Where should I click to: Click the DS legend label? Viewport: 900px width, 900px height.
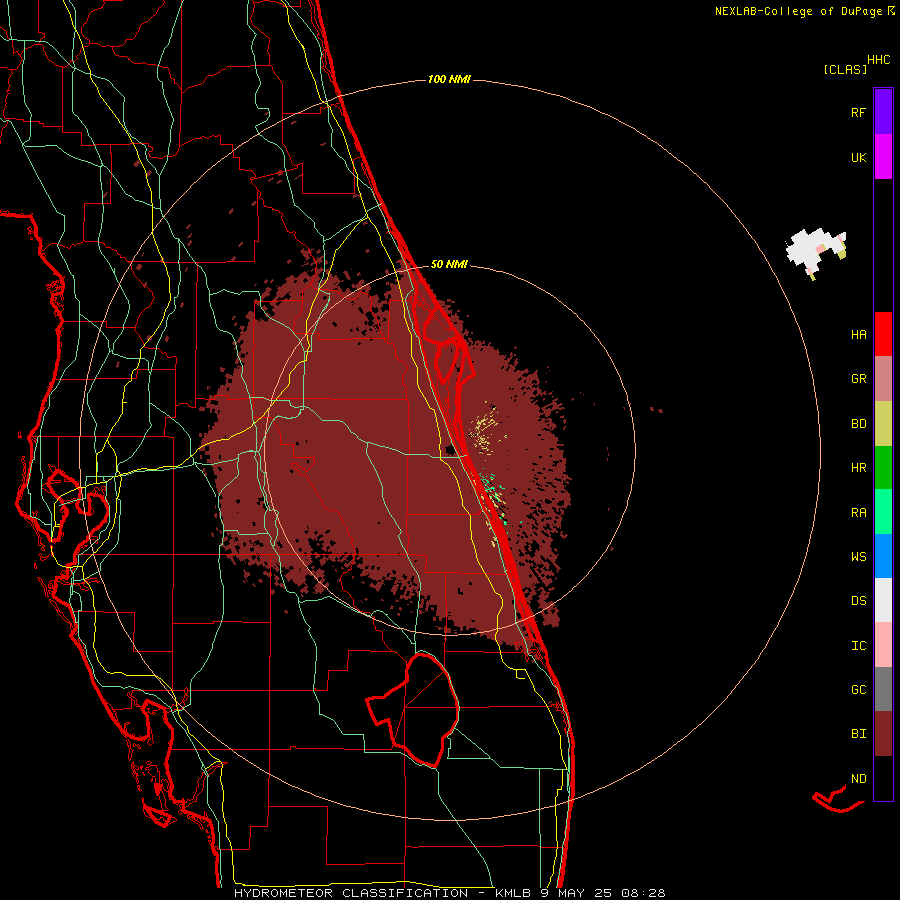pyautogui.click(x=858, y=601)
